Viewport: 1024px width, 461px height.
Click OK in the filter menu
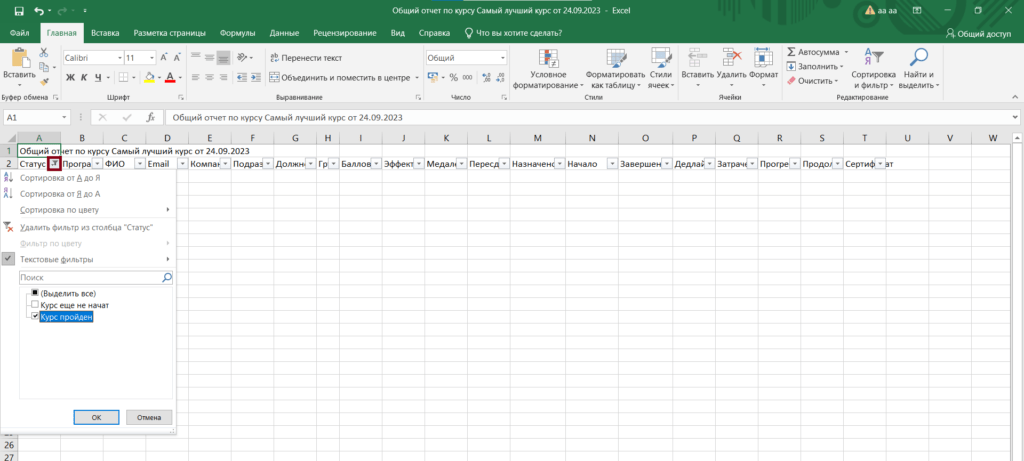tap(96, 417)
